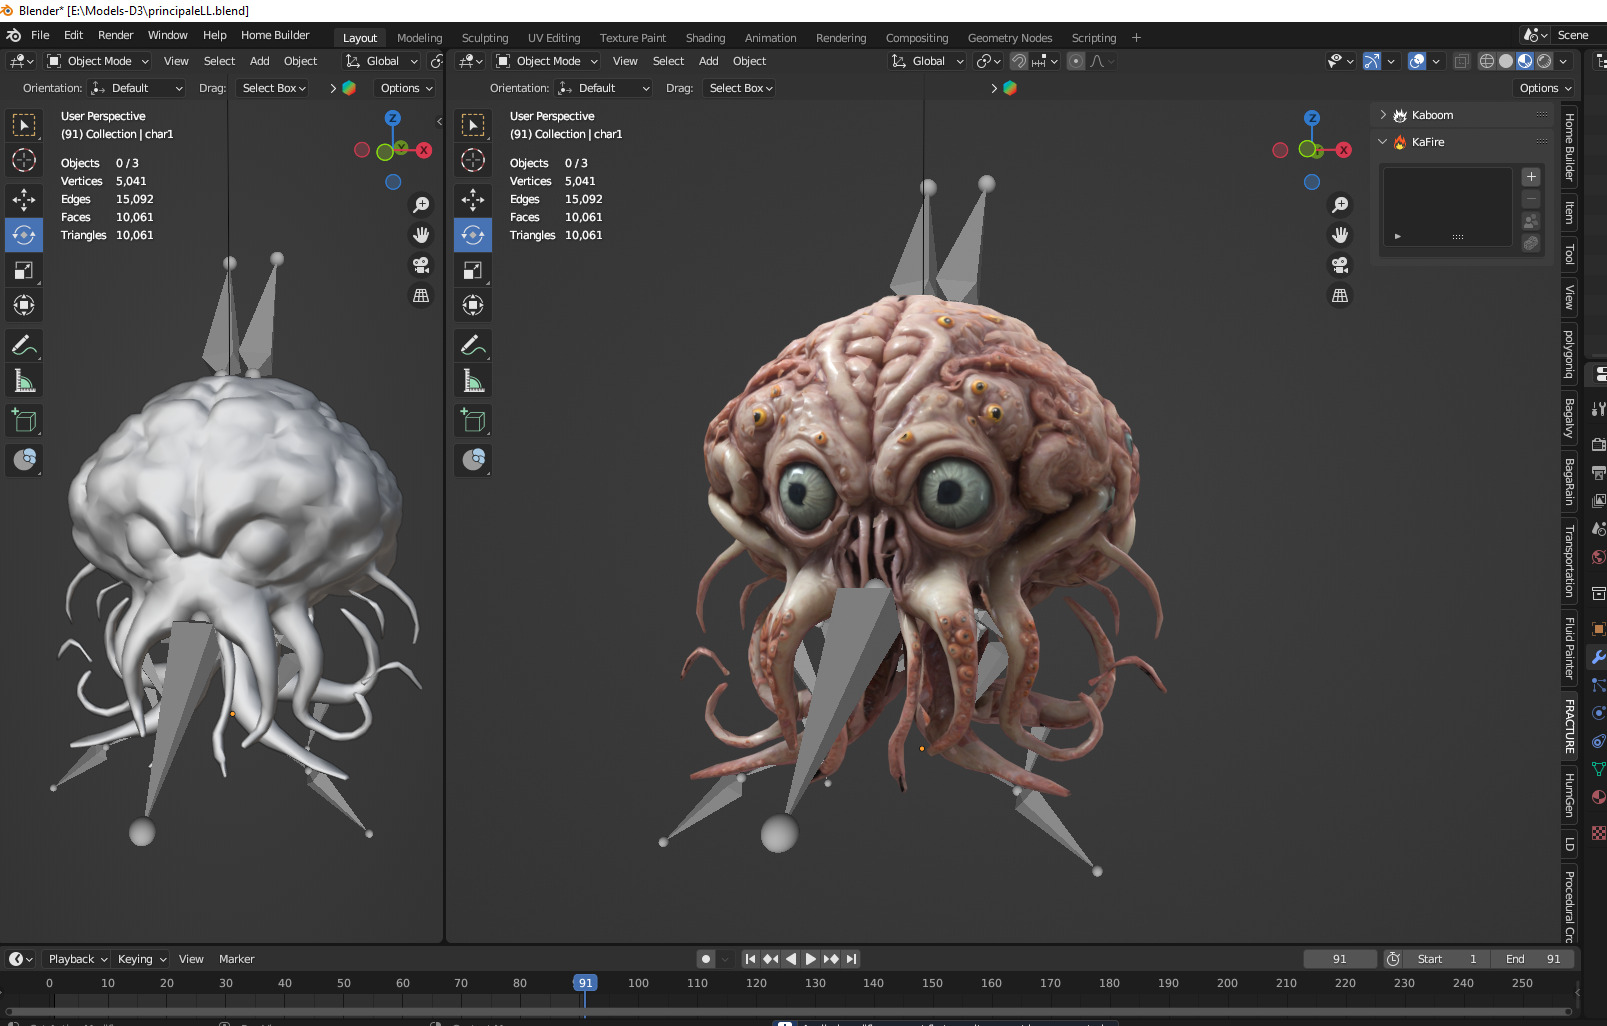Toggle gizmo visibility in the right viewport
1607x1026 pixels.
[1372, 61]
